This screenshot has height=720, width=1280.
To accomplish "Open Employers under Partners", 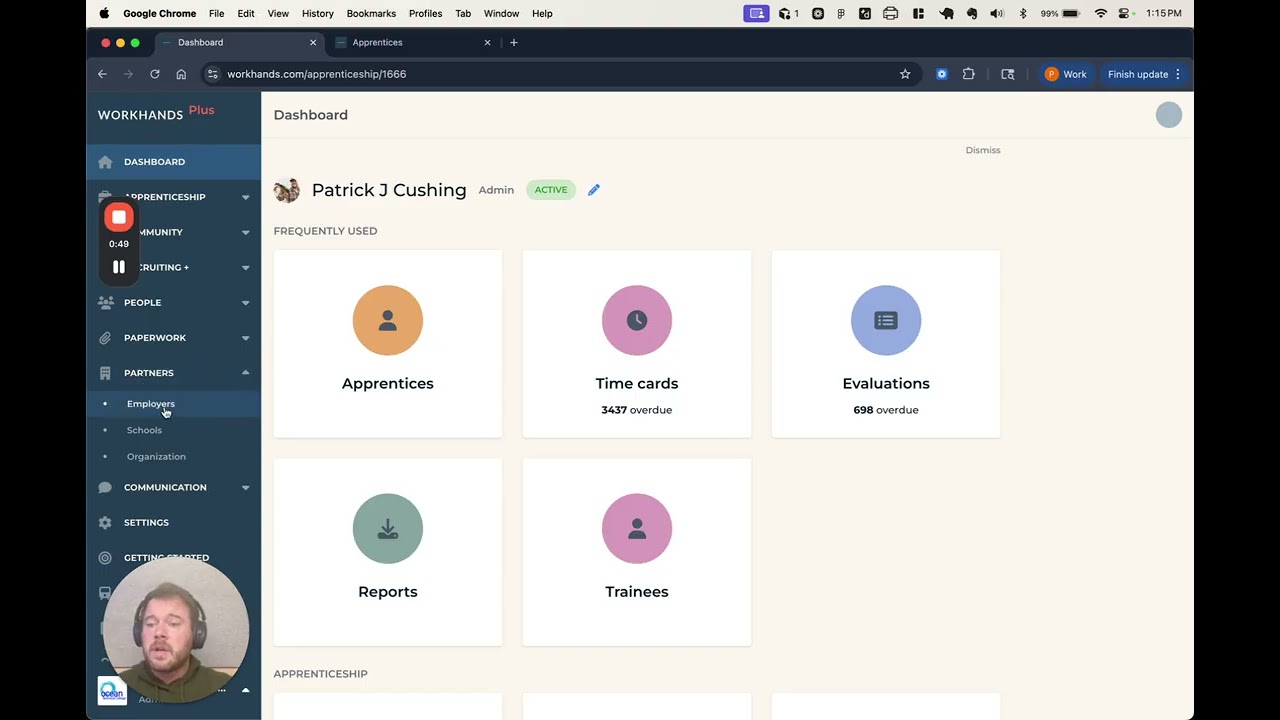I will click(151, 404).
